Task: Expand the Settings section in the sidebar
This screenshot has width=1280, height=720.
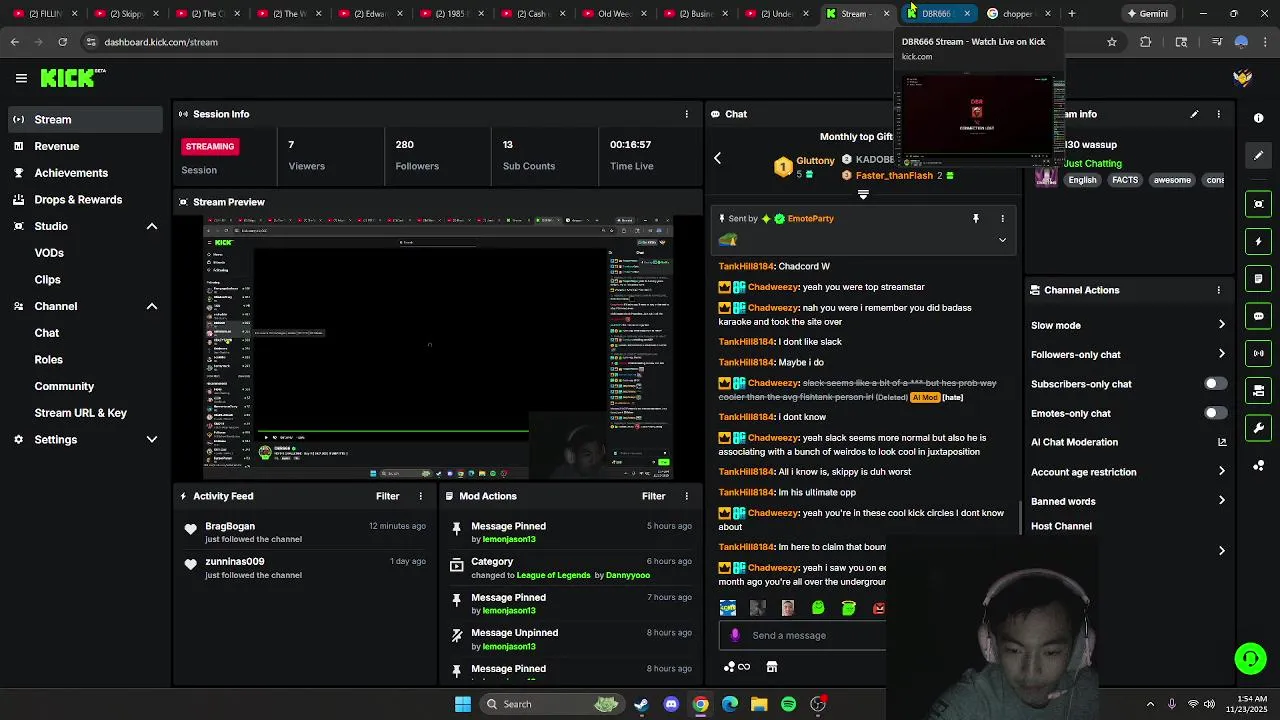Action: click(152, 439)
